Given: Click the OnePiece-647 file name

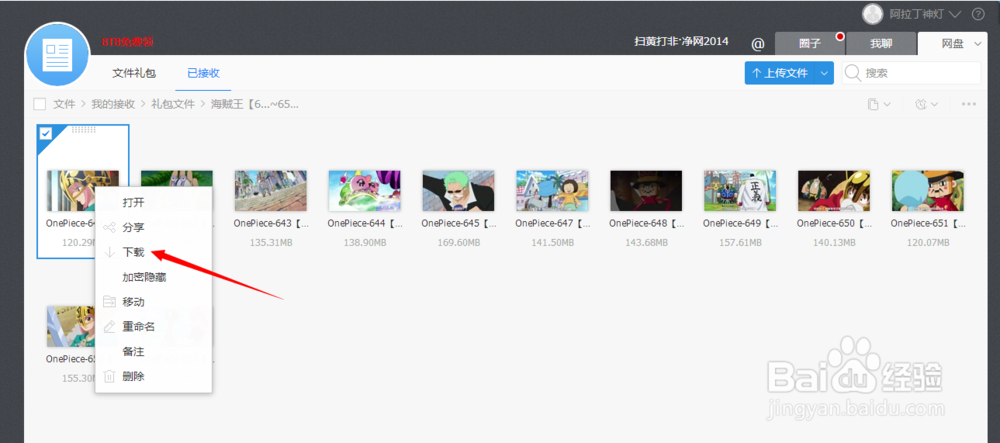Looking at the screenshot, I should tap(552, 224).
